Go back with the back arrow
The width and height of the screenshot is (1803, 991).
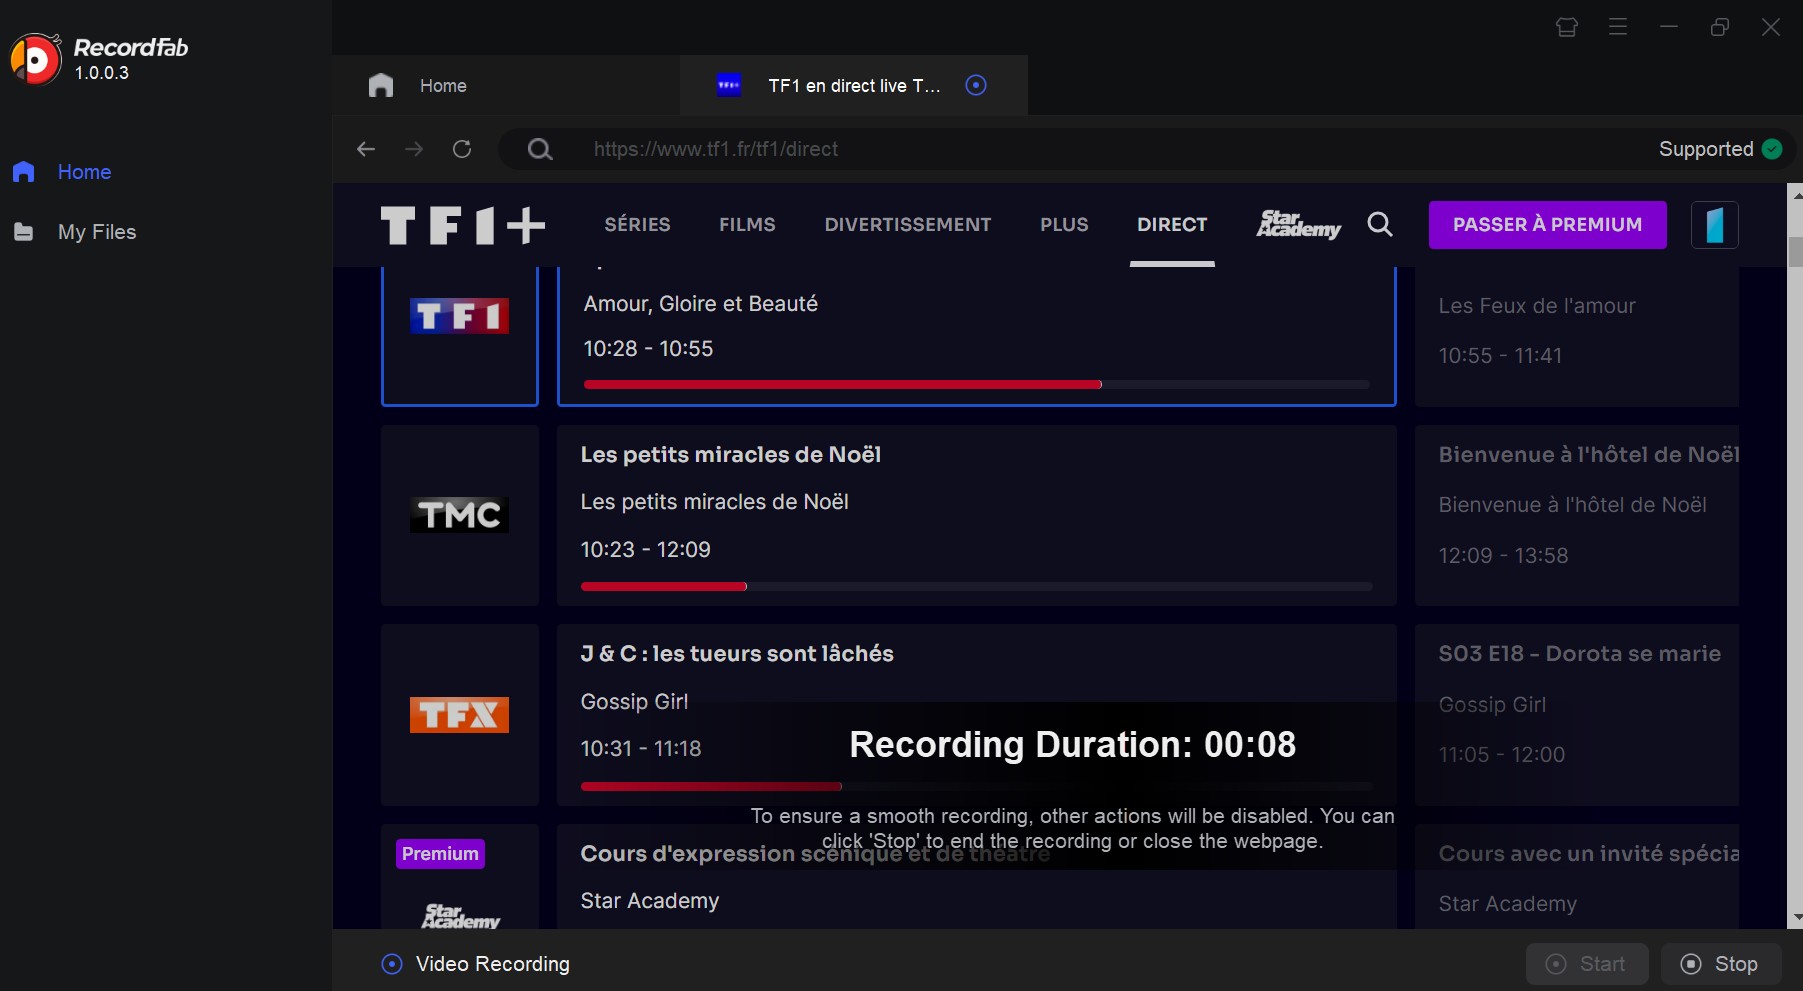tap(366, 149)
